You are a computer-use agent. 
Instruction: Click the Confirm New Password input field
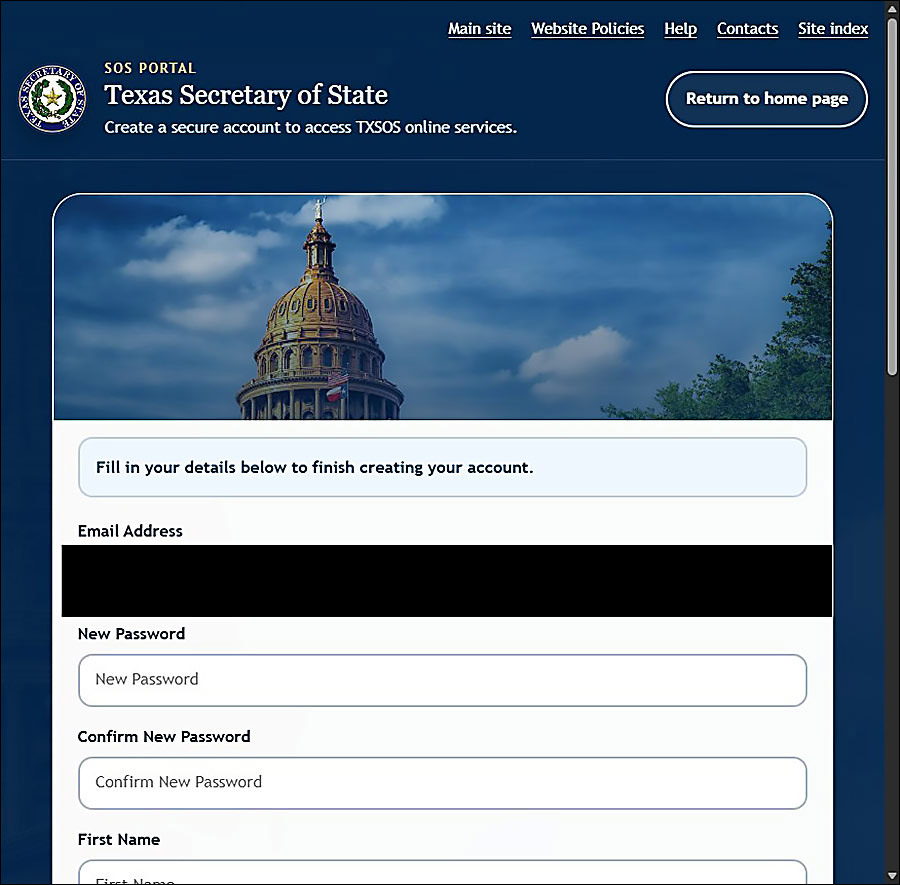442,783
